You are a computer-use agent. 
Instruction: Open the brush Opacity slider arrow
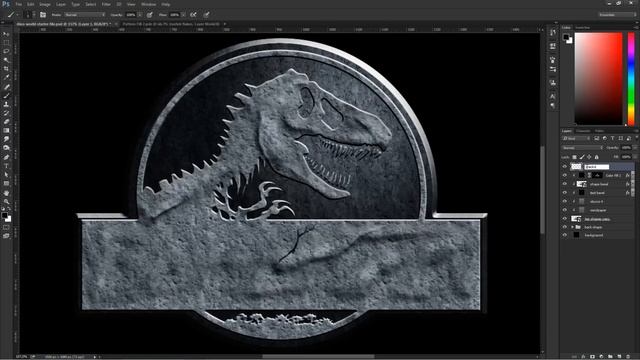tap(140, 15)
